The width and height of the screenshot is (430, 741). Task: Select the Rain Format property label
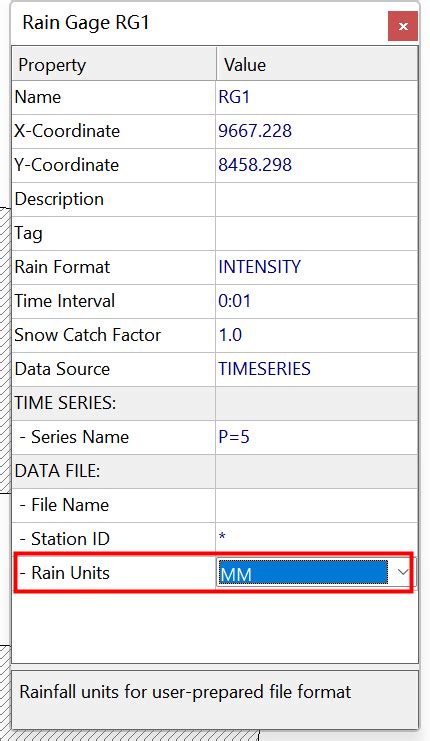[62, 267]
